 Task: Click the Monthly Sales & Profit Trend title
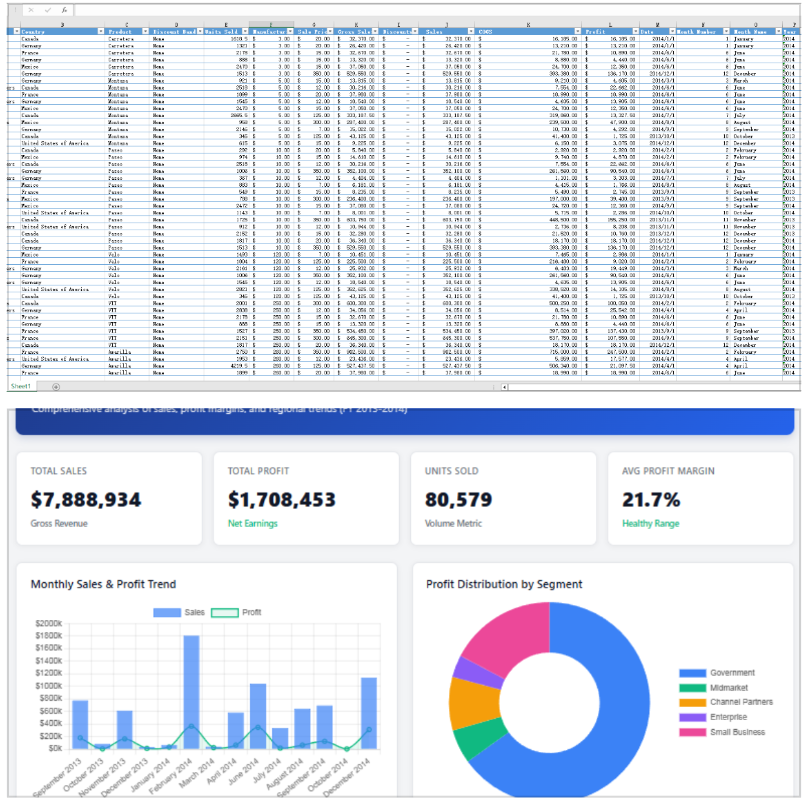pos(103,584)
